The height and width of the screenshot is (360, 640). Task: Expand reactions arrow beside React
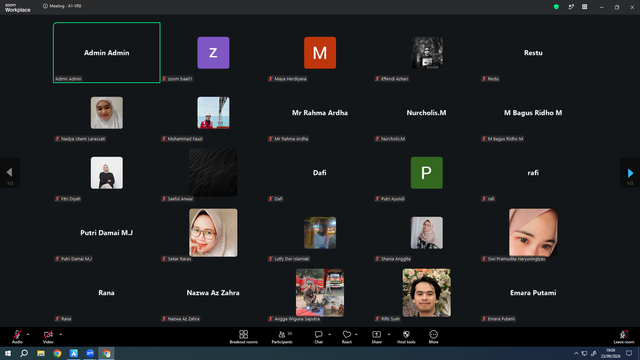[x=356, y=334]
